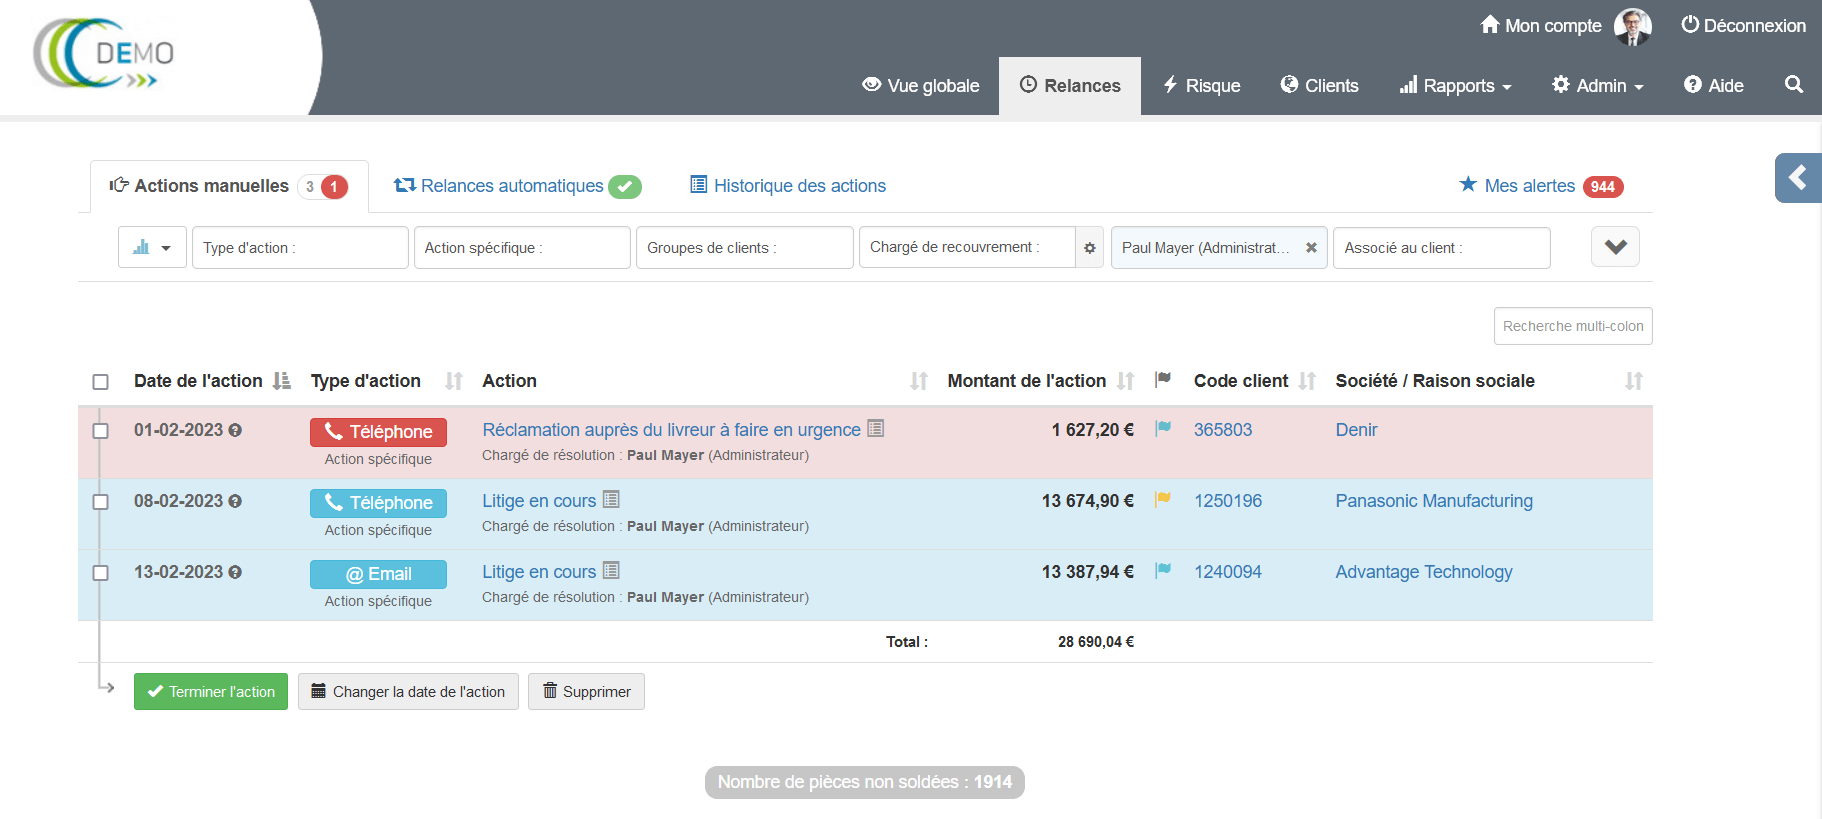
Task: Open note icon beside Réclamation auprès du livreur
Action: click(875, 429)
